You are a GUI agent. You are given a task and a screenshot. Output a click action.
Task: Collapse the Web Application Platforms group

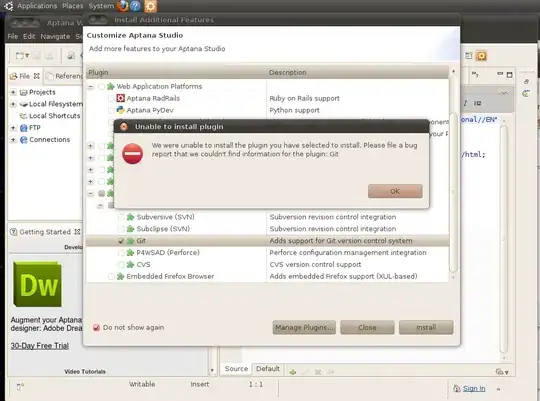91,86
